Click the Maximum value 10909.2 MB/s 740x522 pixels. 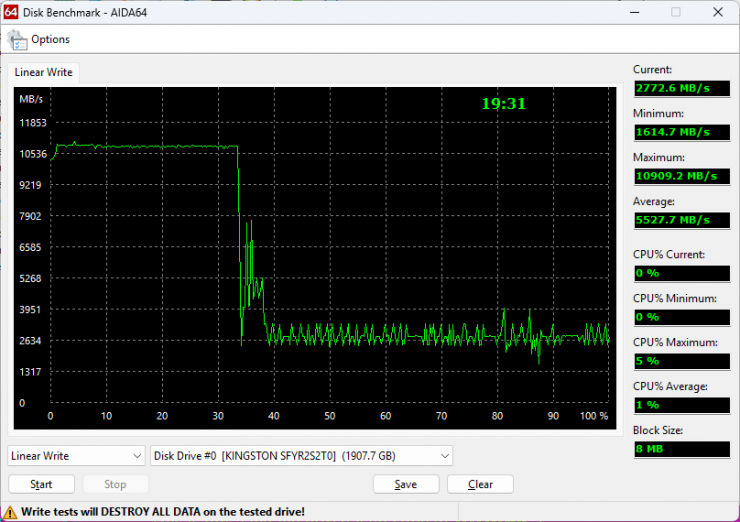pyautogui.click(x=682, y=176)
